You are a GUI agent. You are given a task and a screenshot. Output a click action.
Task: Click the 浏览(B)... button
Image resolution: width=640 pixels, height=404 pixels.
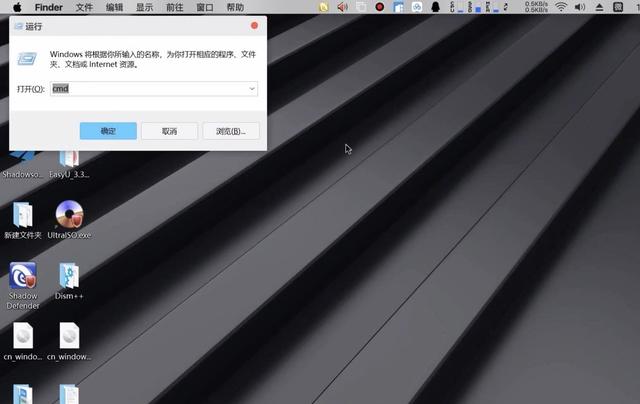[x=230, y=131]
